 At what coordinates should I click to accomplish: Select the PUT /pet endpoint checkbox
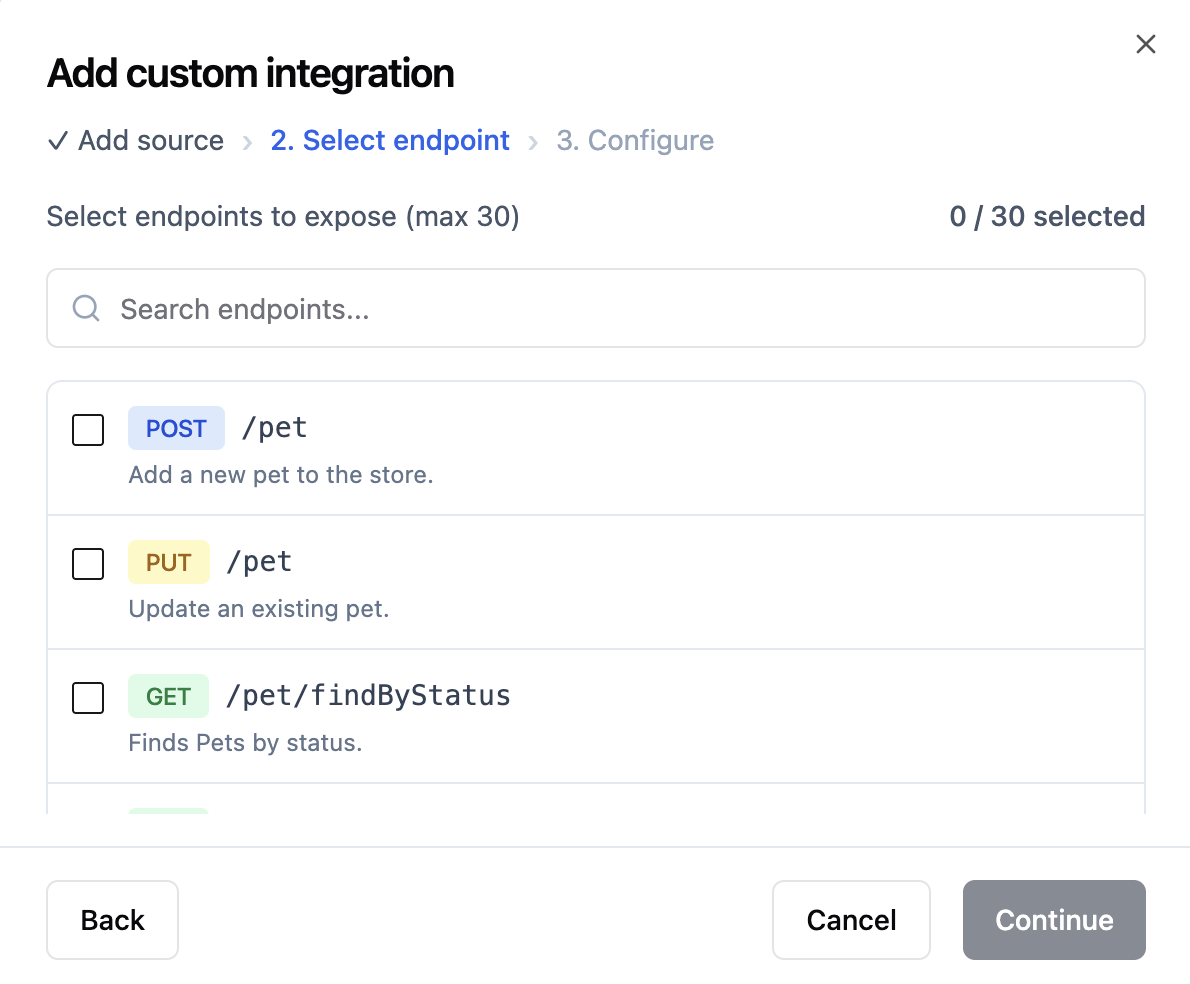[x=87, y=564]
